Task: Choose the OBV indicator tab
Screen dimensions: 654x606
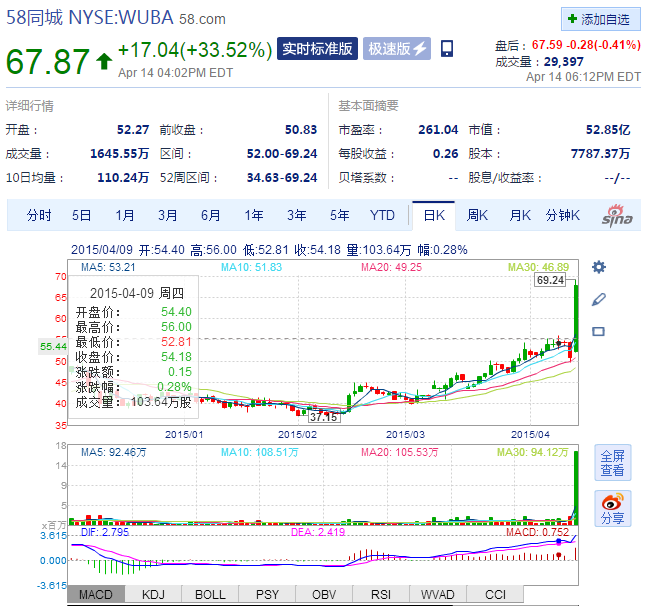Action: click(x=324, y=594)
